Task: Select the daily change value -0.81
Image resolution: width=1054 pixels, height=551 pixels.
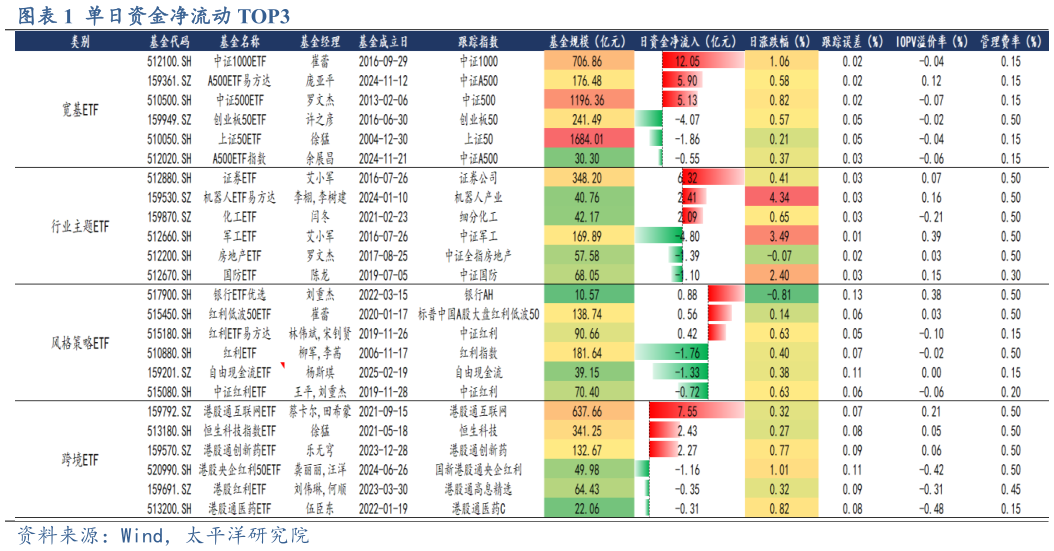Action: point(780,295)
